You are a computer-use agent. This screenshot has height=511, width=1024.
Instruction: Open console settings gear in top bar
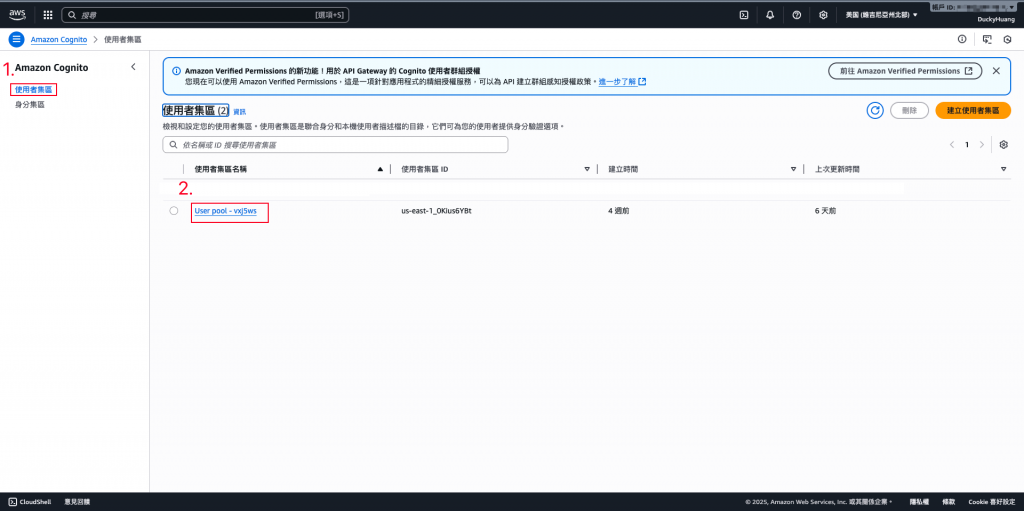[824, 14]
